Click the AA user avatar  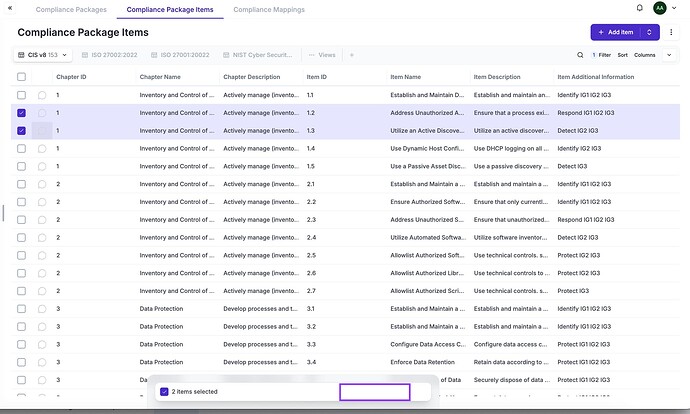[x=660, y=9]
